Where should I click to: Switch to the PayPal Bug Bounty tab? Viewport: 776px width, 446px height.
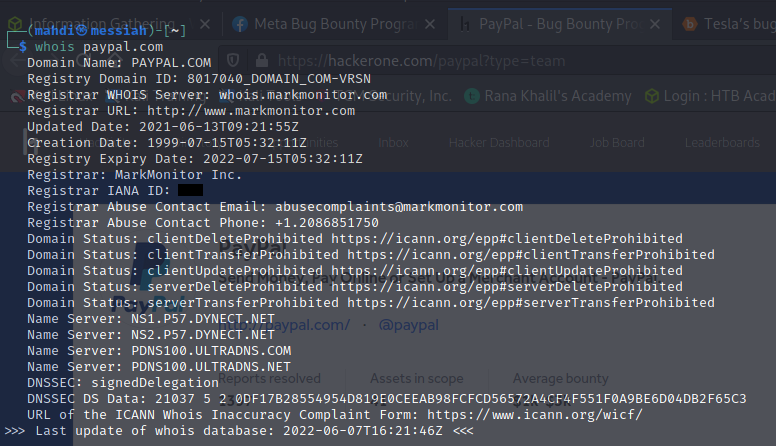pos(560,24)
